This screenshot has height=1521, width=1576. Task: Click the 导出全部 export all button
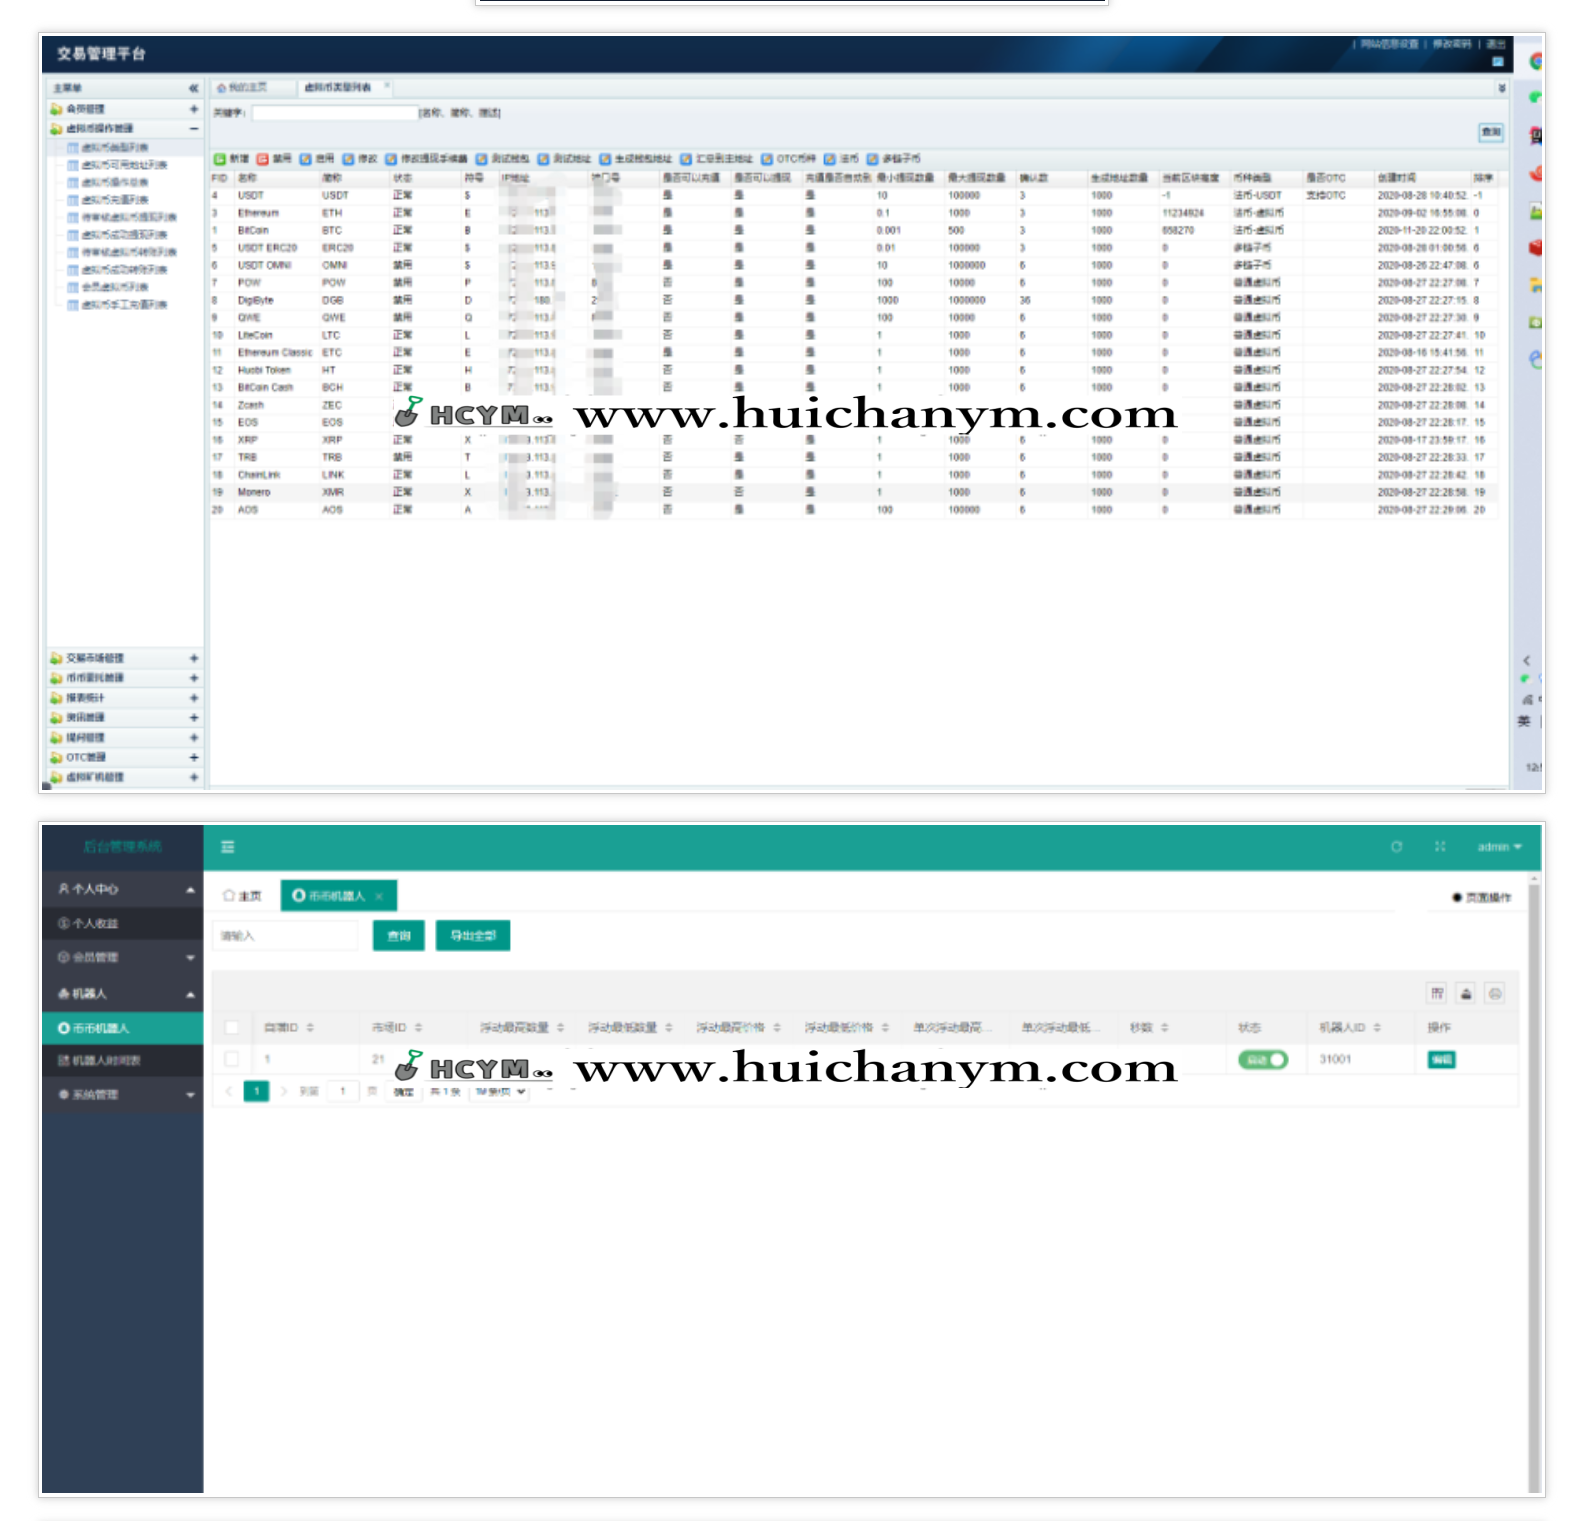[472, 936]
